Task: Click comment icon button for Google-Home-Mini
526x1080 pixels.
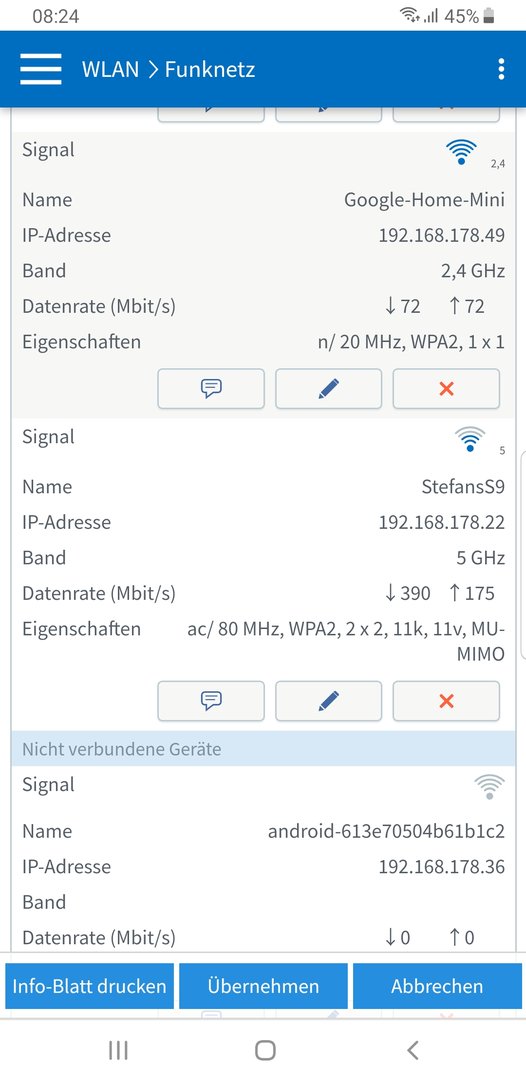Action: coord(211,389)
